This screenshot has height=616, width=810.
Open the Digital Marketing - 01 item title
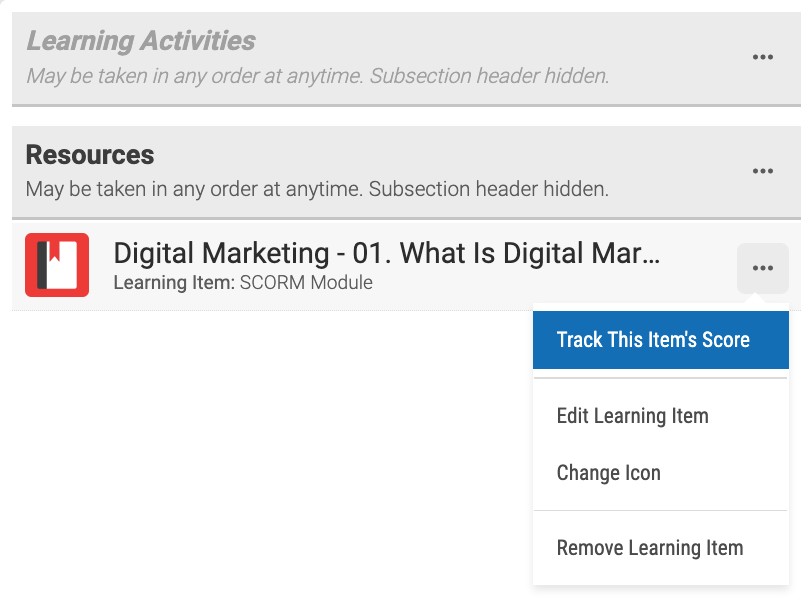point(386,253)
